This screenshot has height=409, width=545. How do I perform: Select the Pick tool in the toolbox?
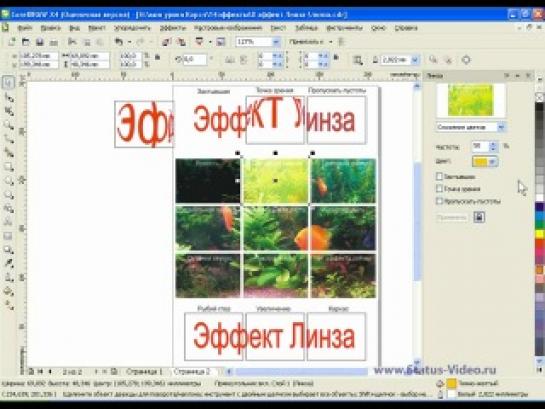click(x=8, y=83)
